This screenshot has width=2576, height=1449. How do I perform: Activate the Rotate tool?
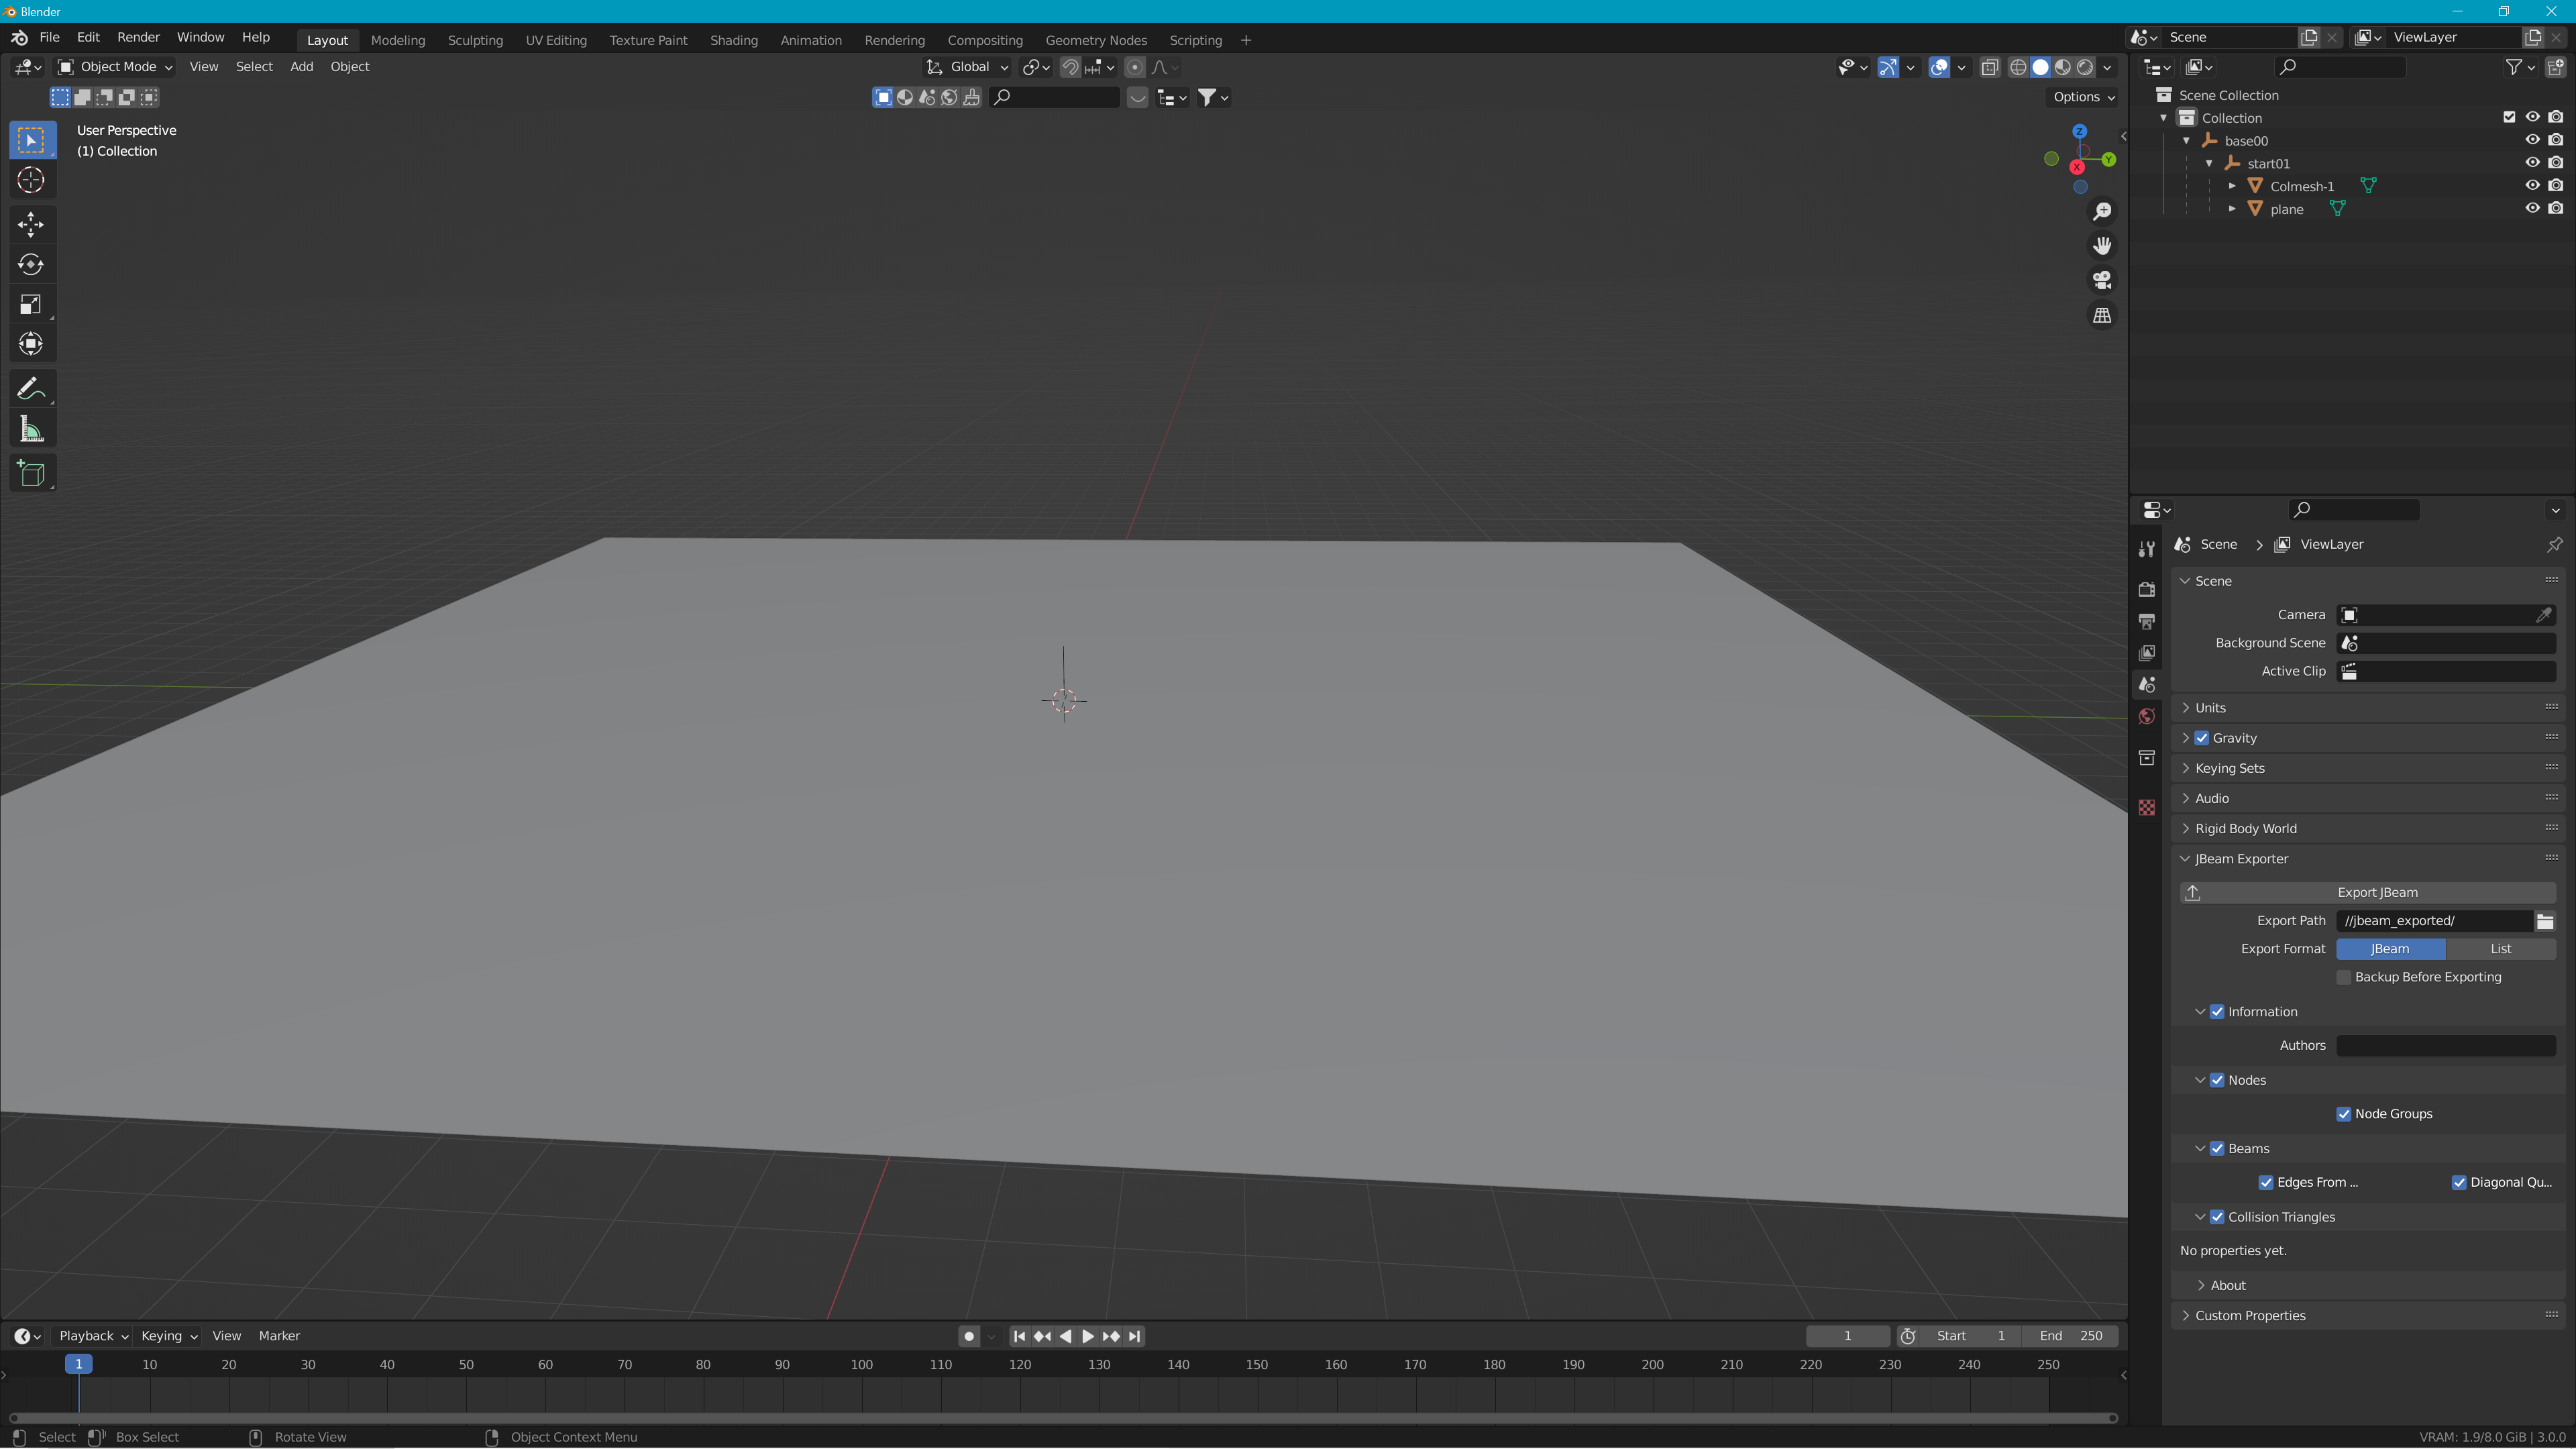31,264
